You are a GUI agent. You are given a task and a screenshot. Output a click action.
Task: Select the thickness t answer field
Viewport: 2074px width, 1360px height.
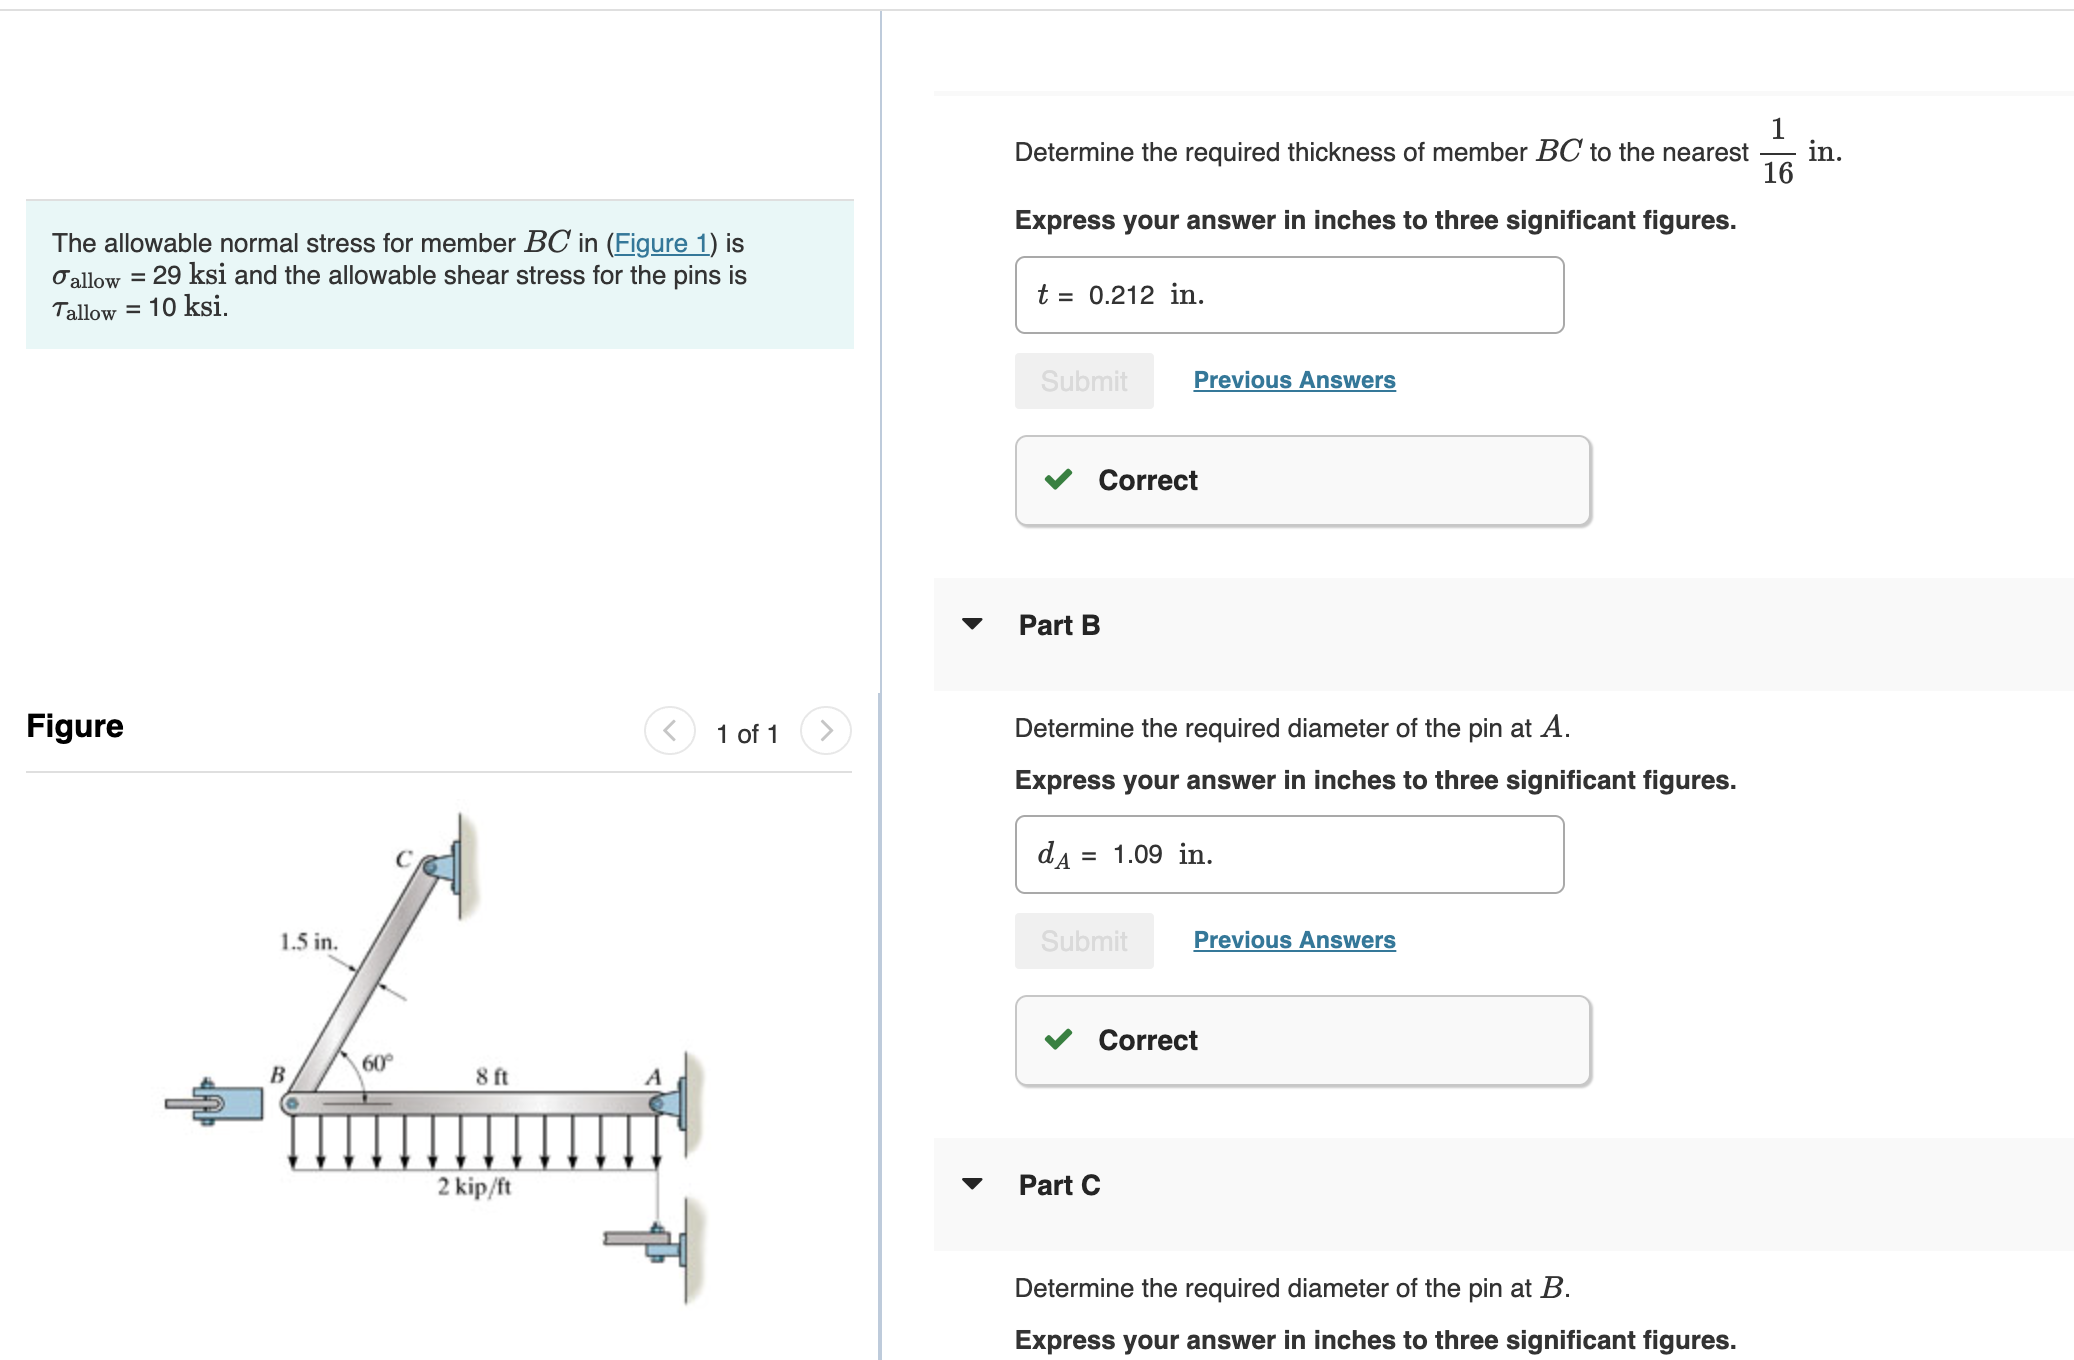point(1289,295)
